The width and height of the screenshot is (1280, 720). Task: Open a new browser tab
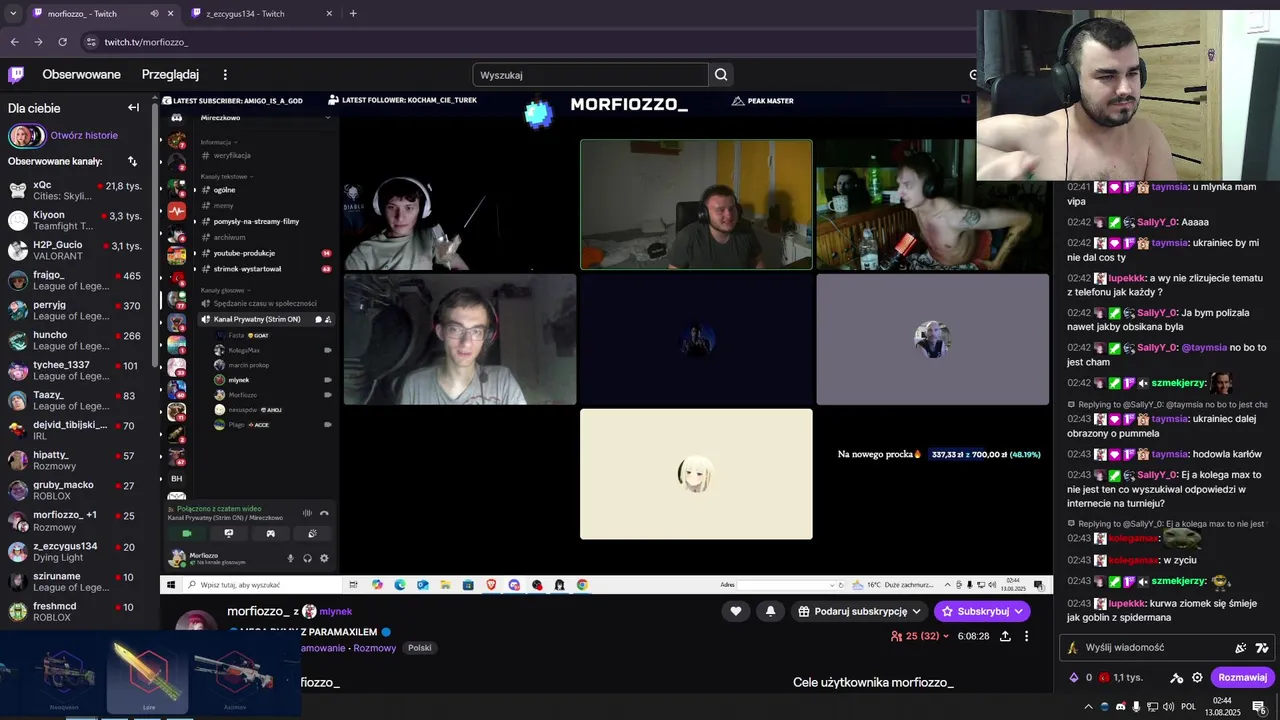click(x=353, y=13)
